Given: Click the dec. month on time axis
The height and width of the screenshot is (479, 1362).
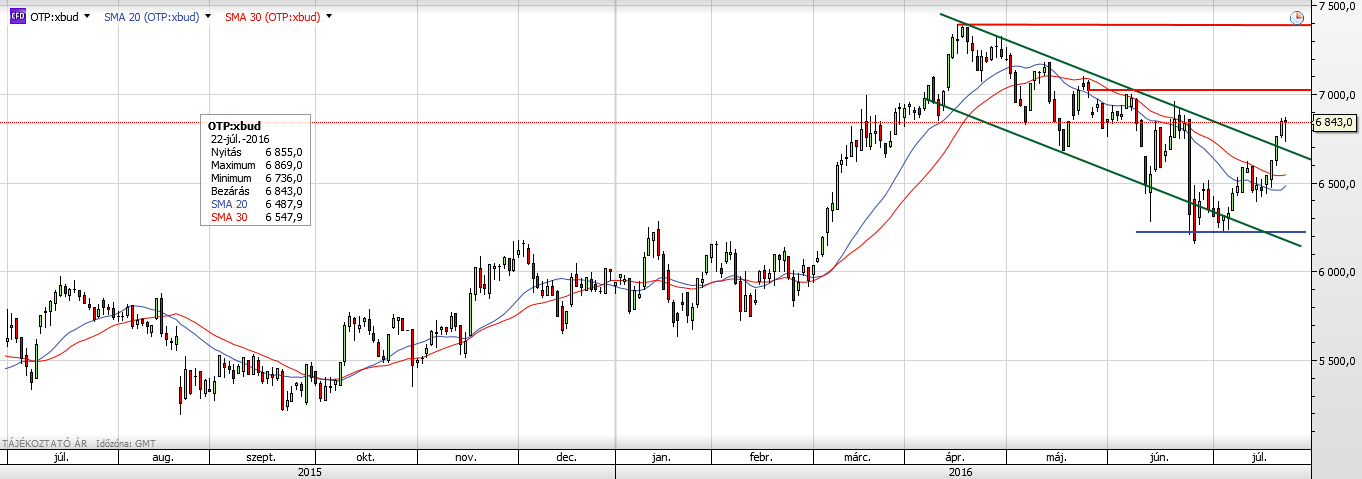Looking at the screenshot, I should [x=566, y=457].
